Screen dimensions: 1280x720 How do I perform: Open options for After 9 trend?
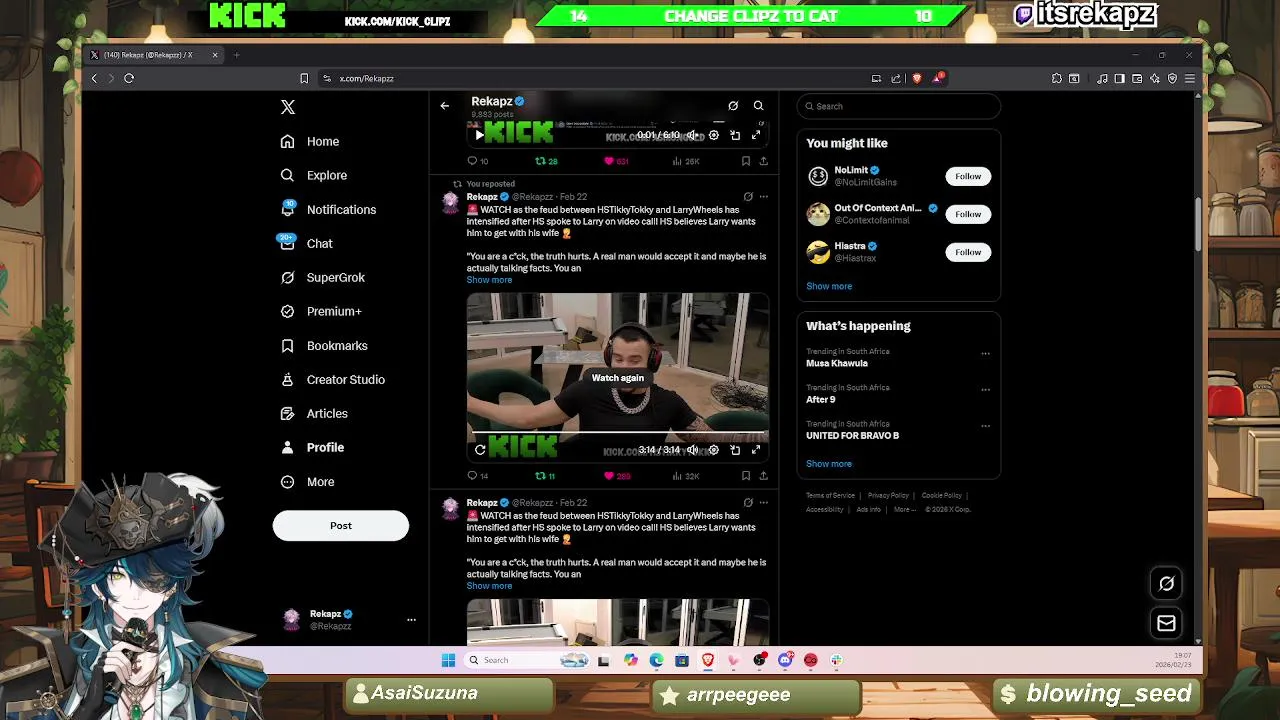[x=985, y=390]
